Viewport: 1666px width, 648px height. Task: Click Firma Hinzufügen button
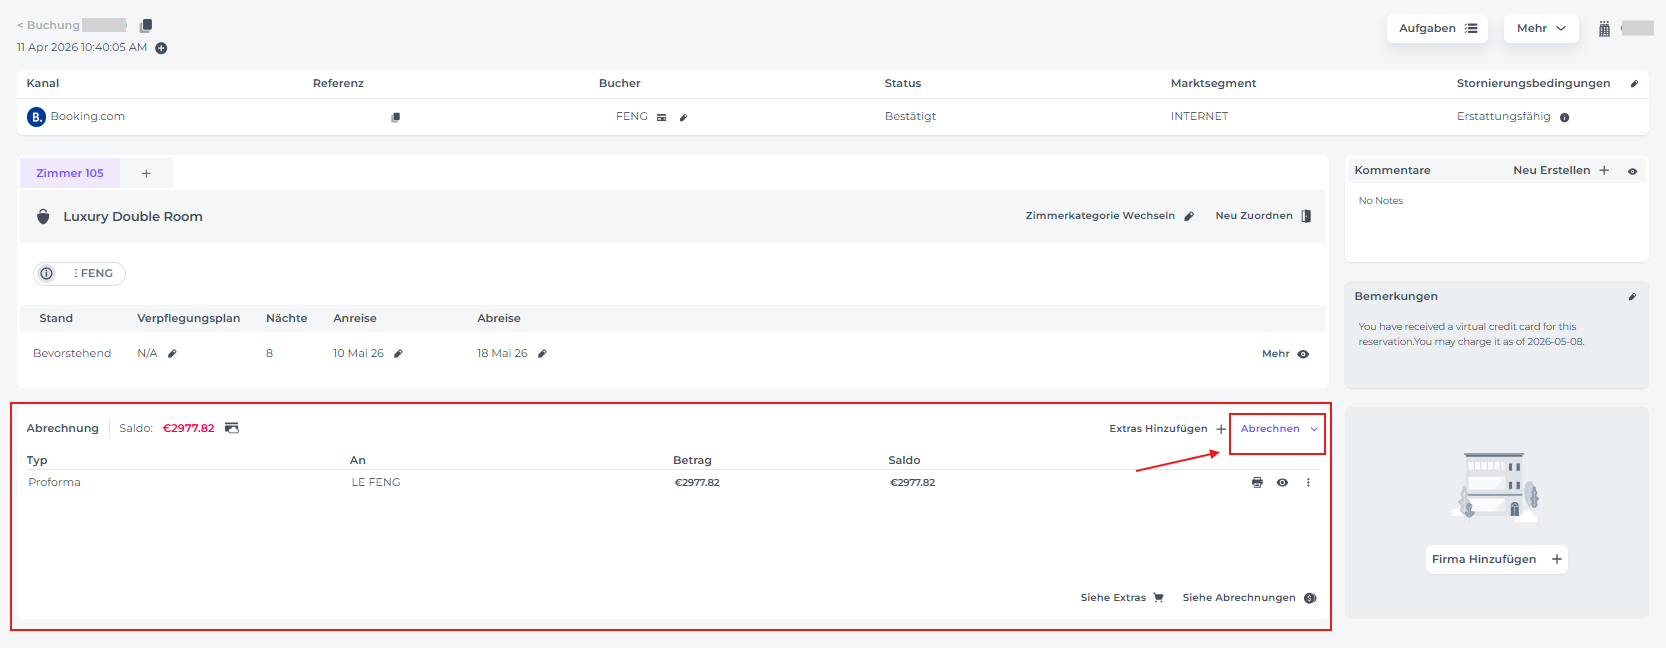(x=1496, y=559)
